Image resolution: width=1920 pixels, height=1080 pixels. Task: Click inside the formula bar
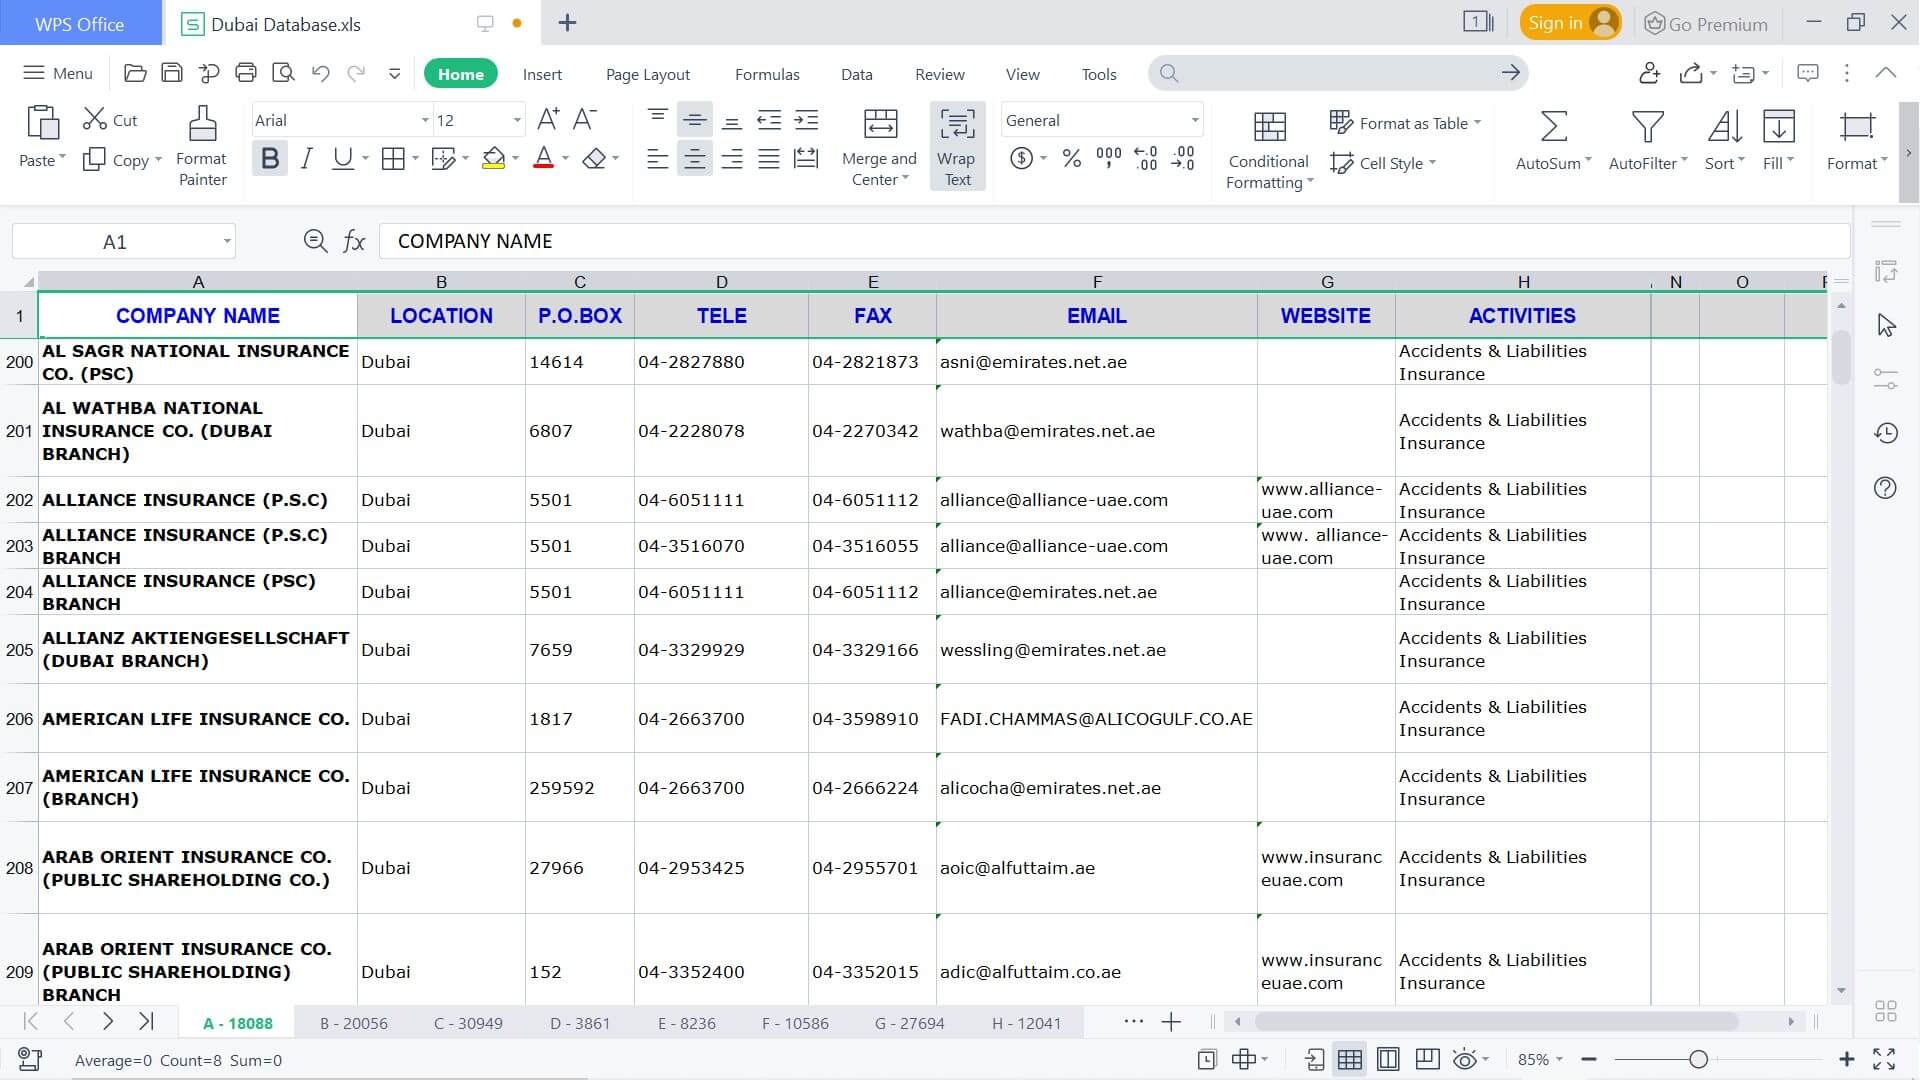pyautogui.click(x=800, y=240)
